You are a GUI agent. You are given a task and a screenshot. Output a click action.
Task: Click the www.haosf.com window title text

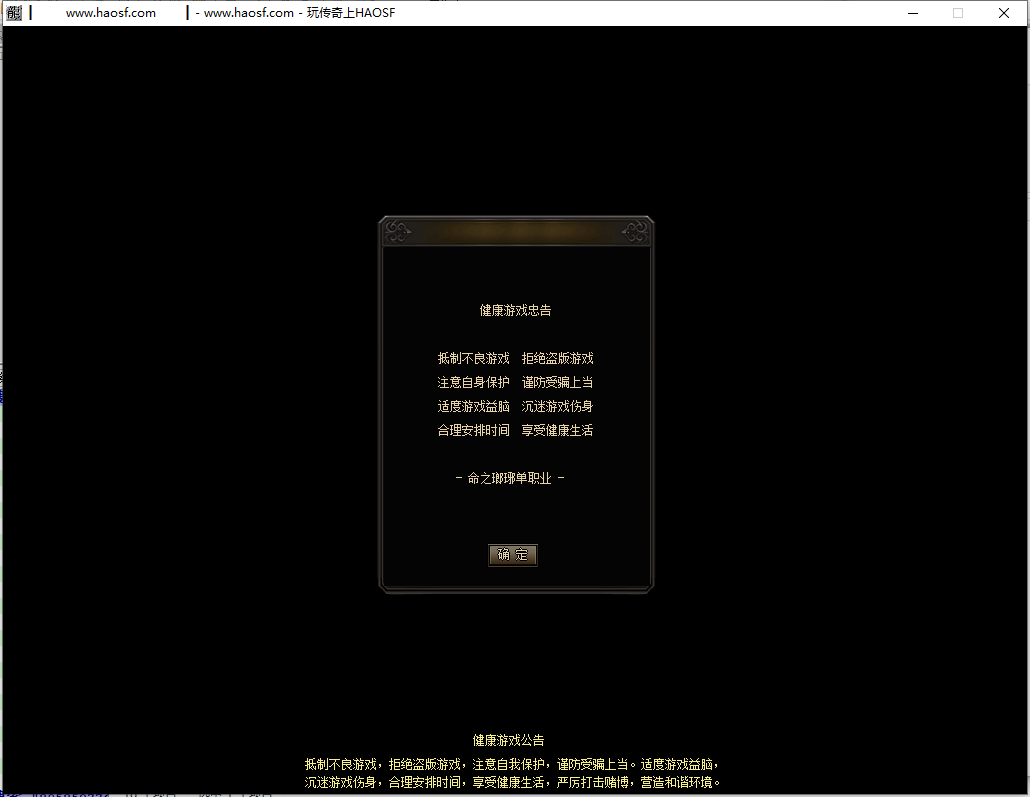(x=110, y=13)
